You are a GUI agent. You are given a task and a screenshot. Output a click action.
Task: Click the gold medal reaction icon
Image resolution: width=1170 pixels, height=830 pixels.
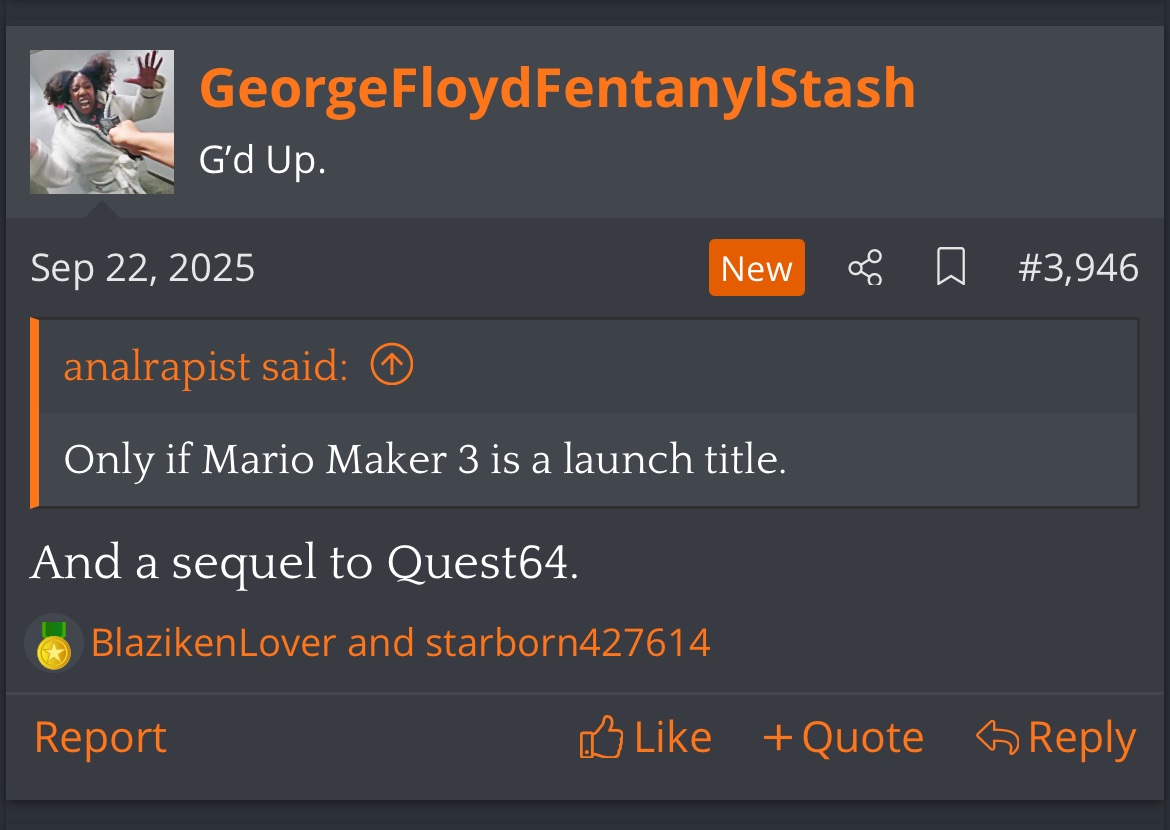pos(53,643)
